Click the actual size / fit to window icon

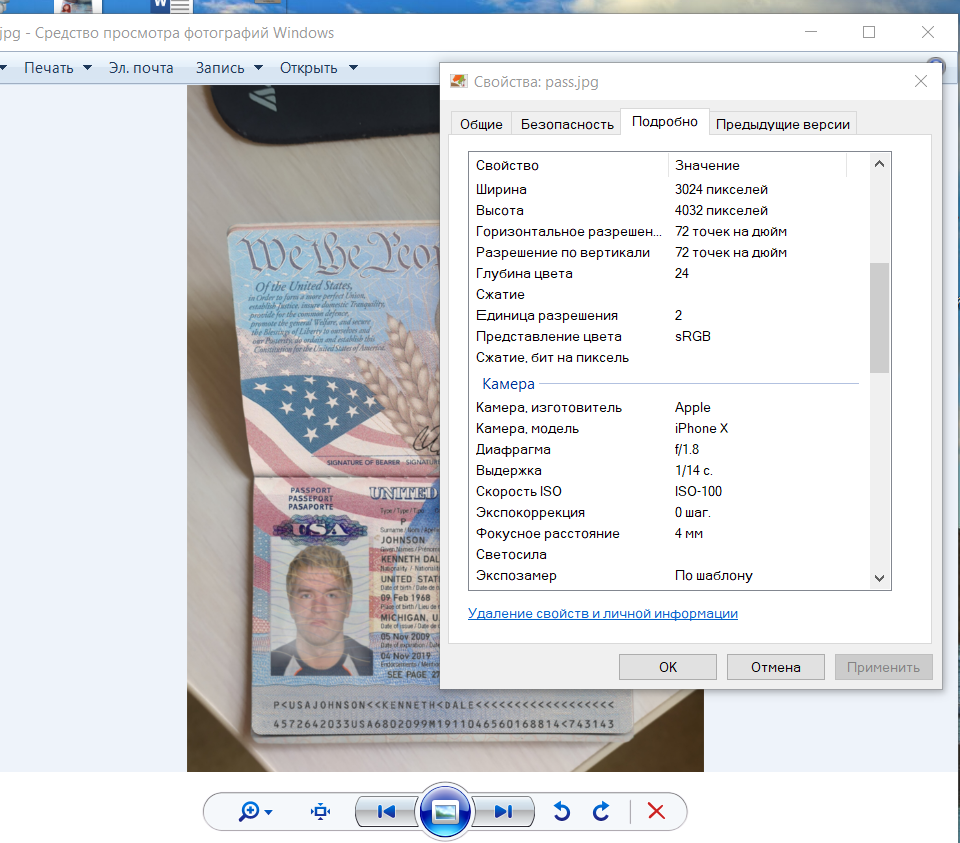coord(320,812)
